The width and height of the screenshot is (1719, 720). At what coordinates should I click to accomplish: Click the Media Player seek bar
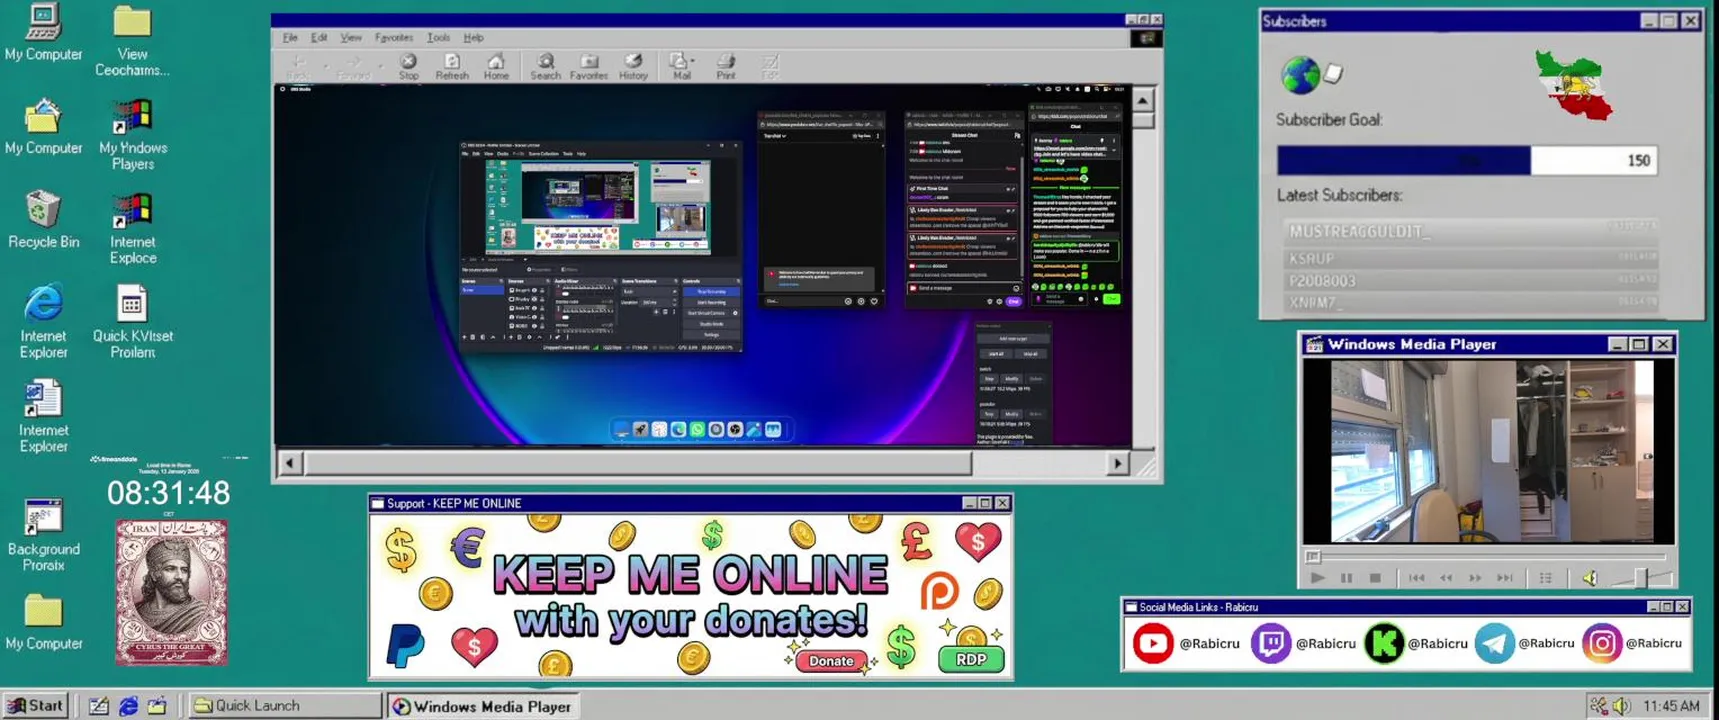pos(1487,556)
